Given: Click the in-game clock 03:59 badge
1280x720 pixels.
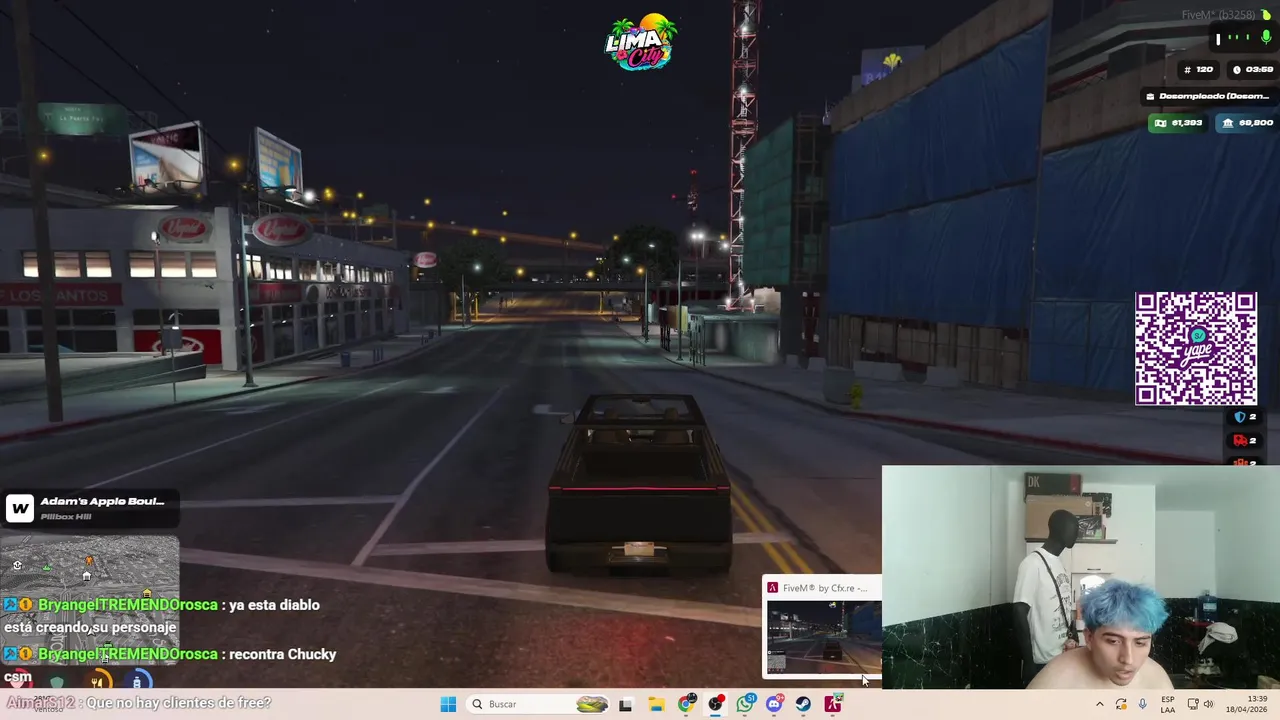Looking at the screenshot, I should coord(1253,69).
